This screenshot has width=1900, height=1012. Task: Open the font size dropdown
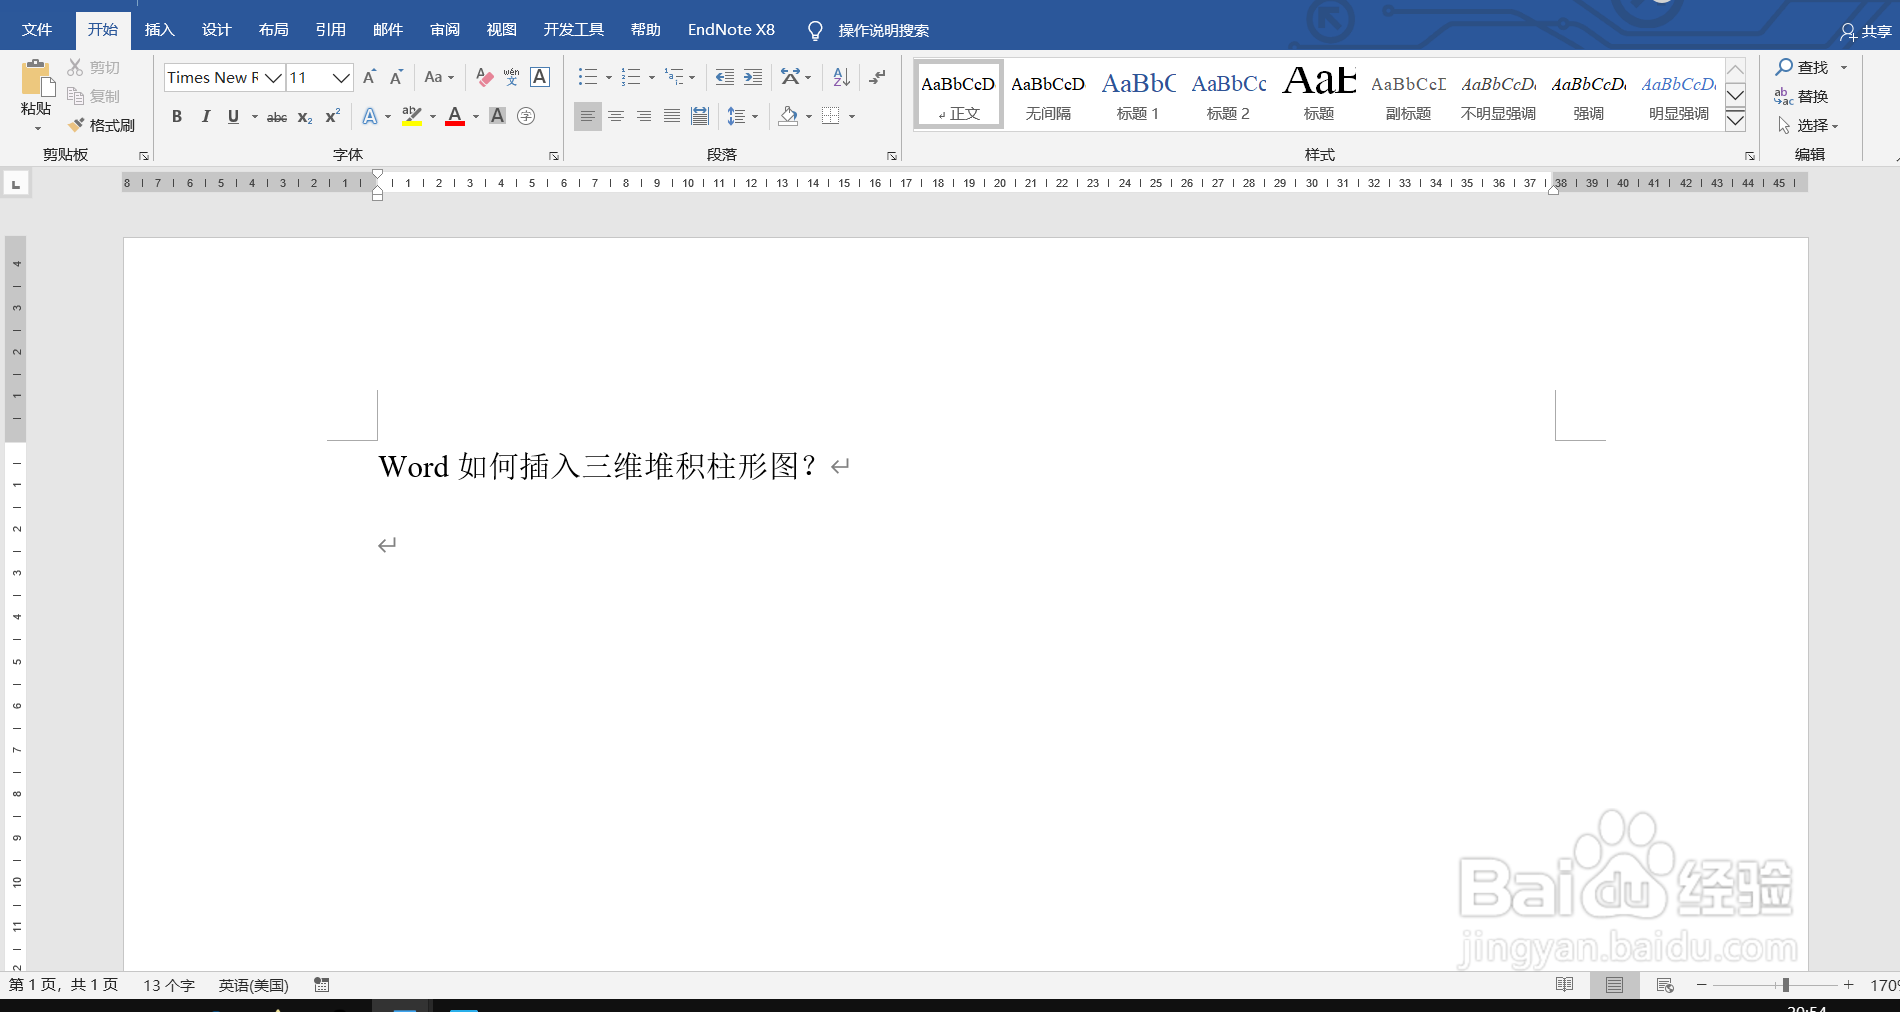click(338, 77)
